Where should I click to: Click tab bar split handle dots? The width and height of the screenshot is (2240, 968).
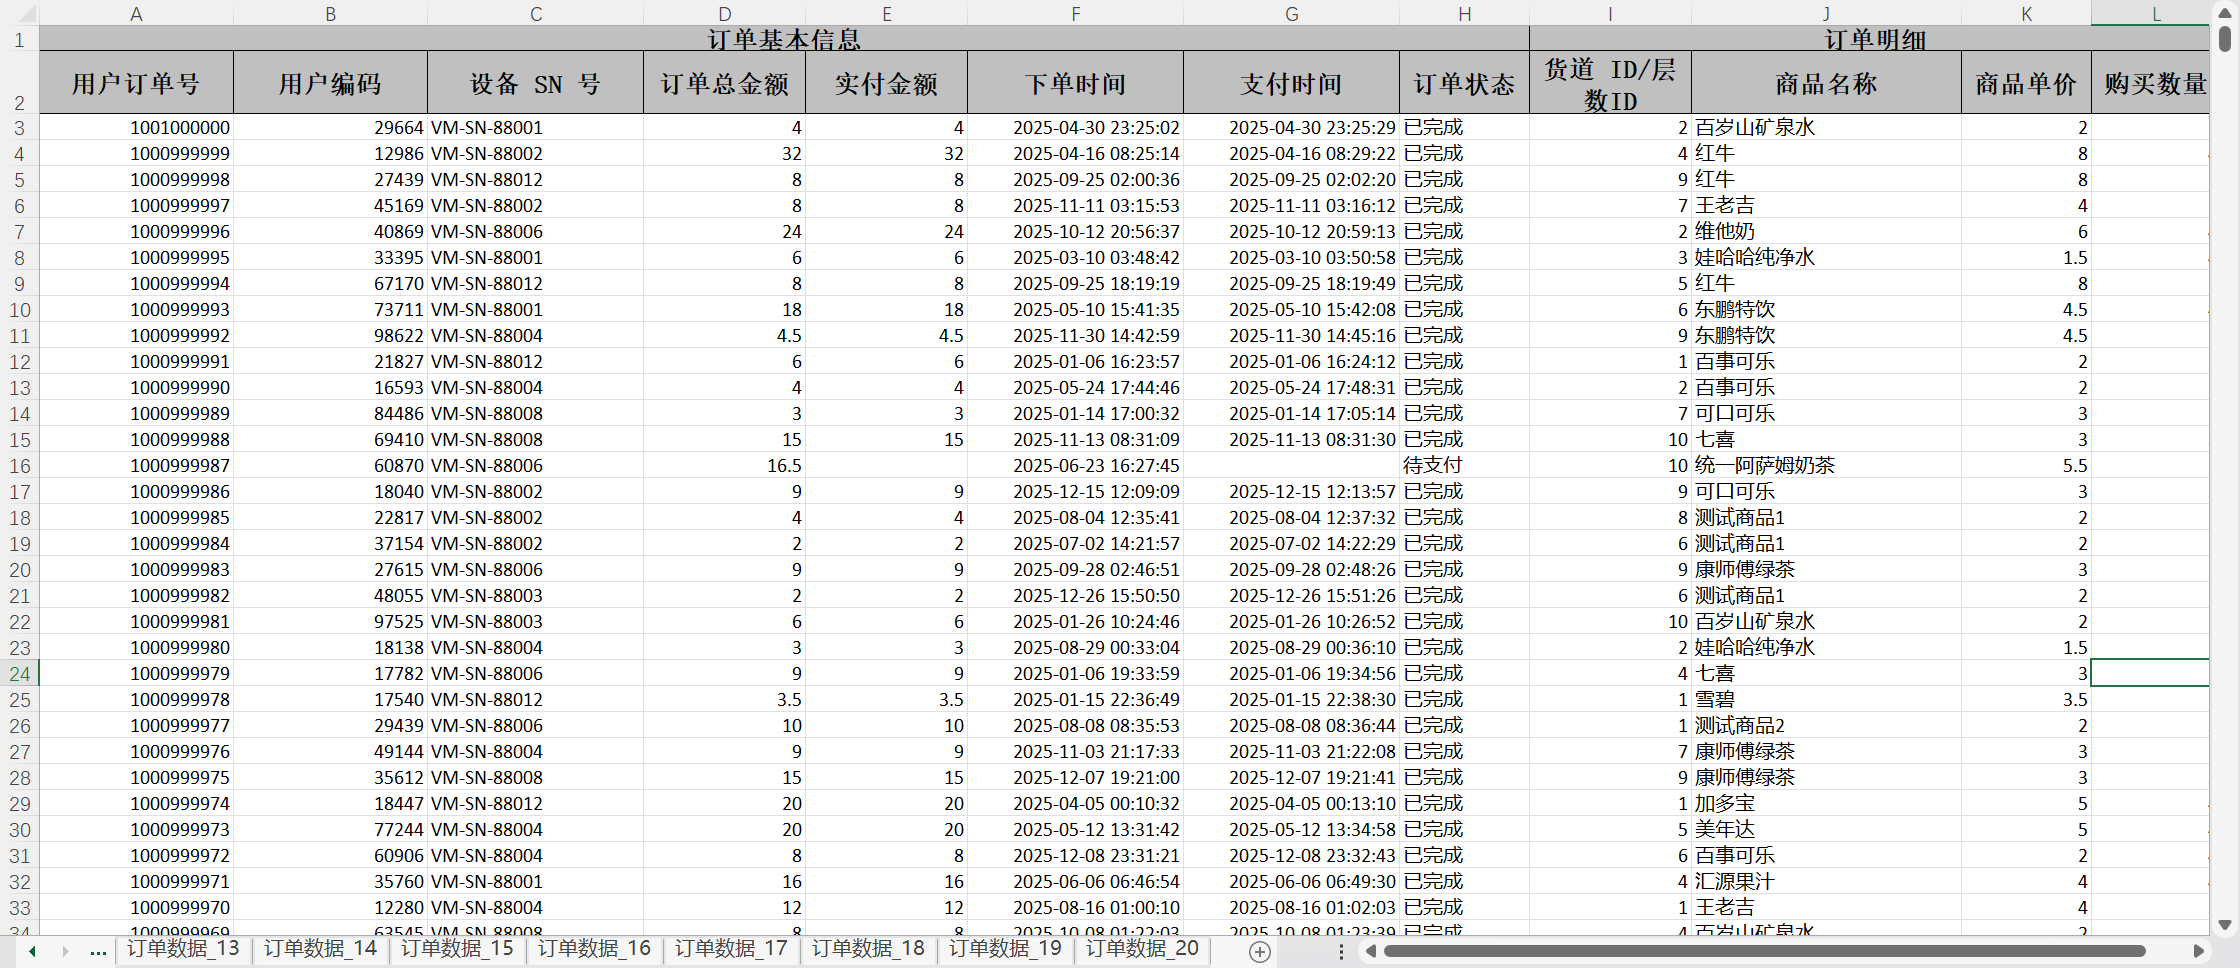[1341, 951]
